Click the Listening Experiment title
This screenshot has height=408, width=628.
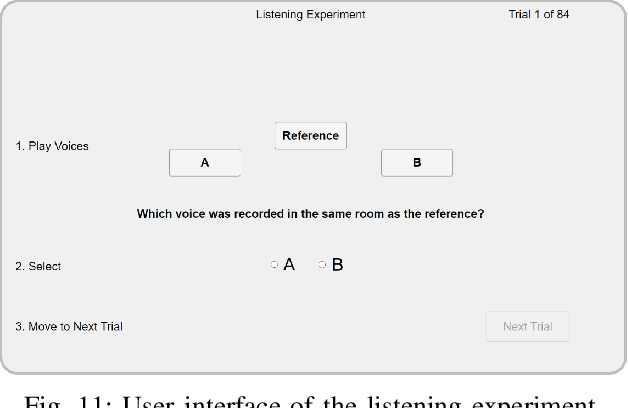coord(311,15)
